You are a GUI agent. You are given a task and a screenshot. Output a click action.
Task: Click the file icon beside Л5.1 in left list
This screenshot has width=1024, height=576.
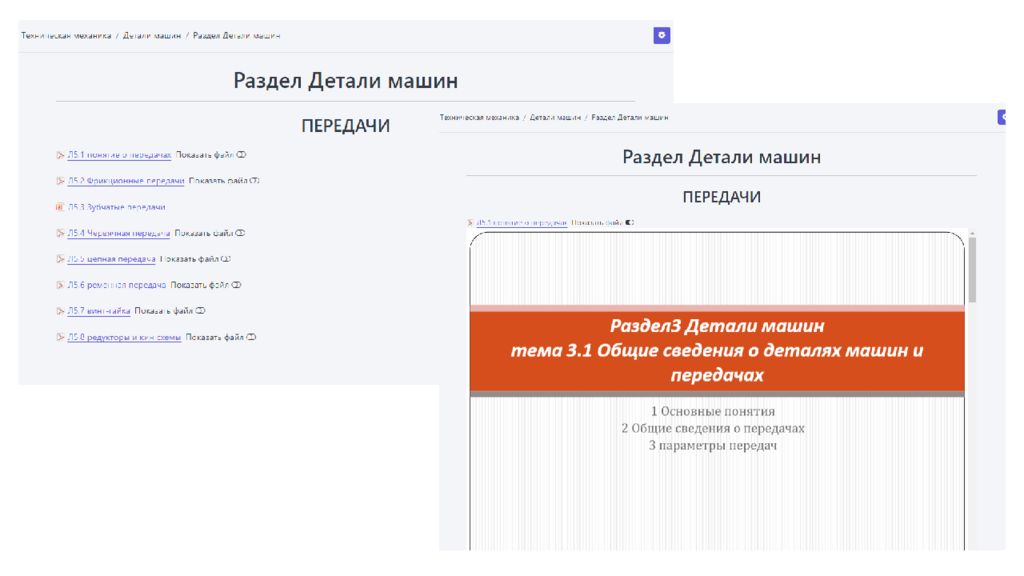(60, 155)
